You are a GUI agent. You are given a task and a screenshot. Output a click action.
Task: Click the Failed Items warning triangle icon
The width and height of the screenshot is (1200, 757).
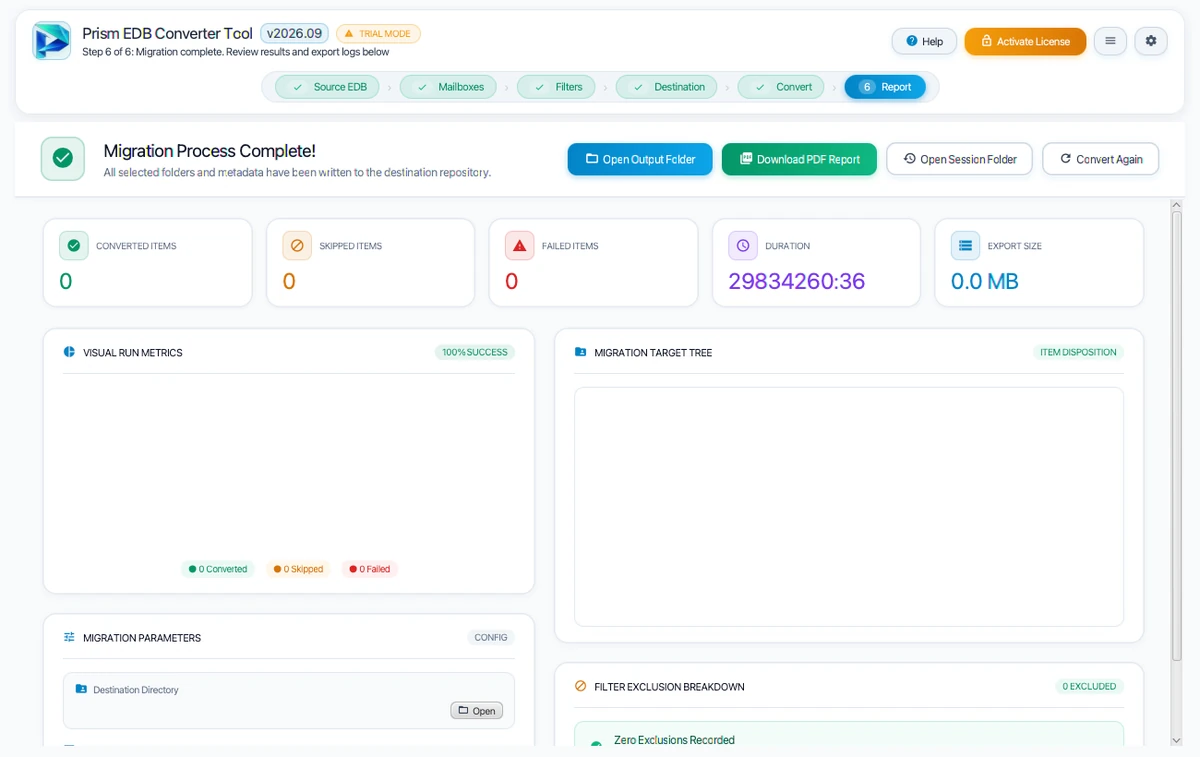point(519,245)
